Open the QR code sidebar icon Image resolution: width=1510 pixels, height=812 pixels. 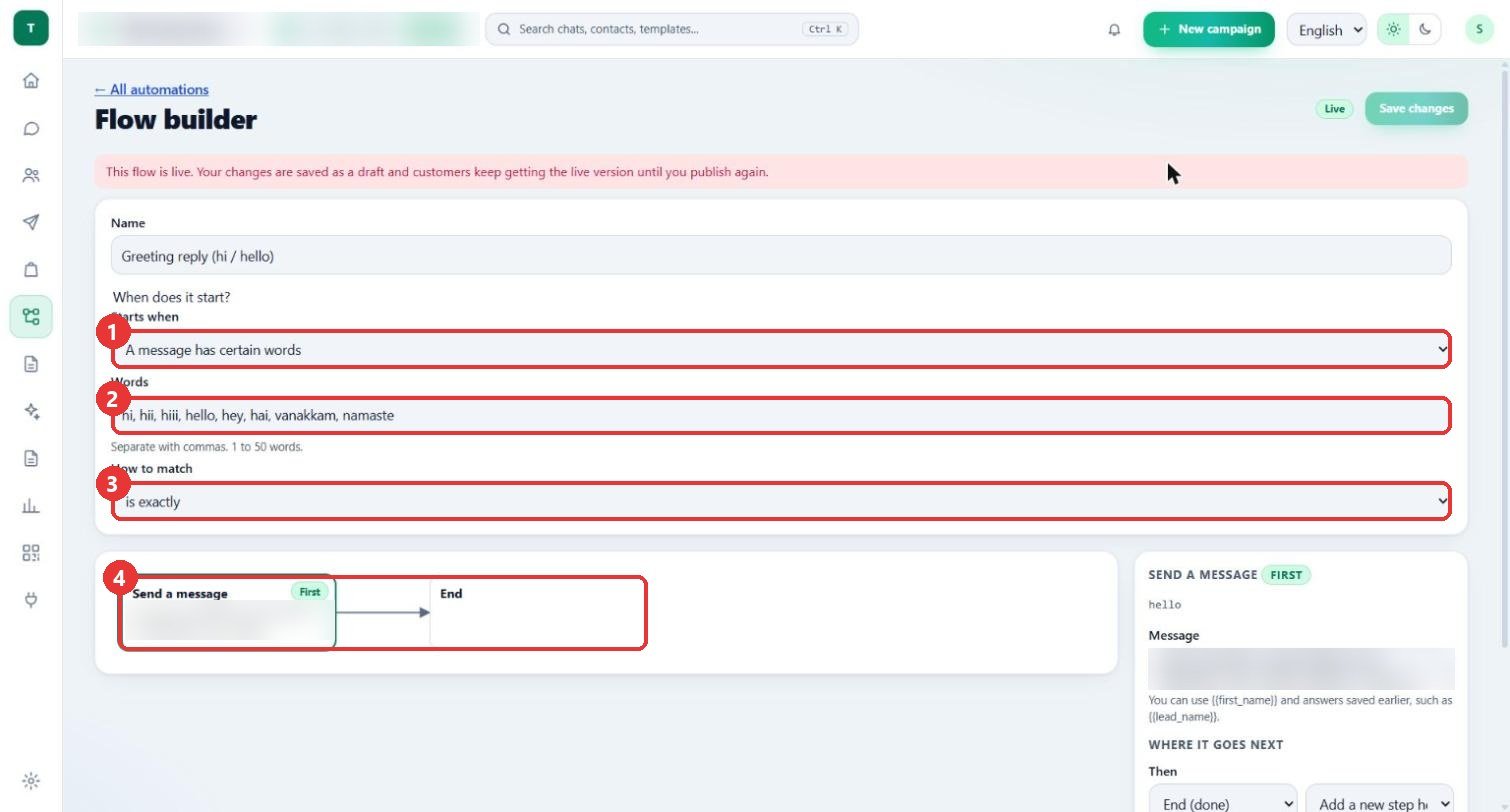coord(31,553)
